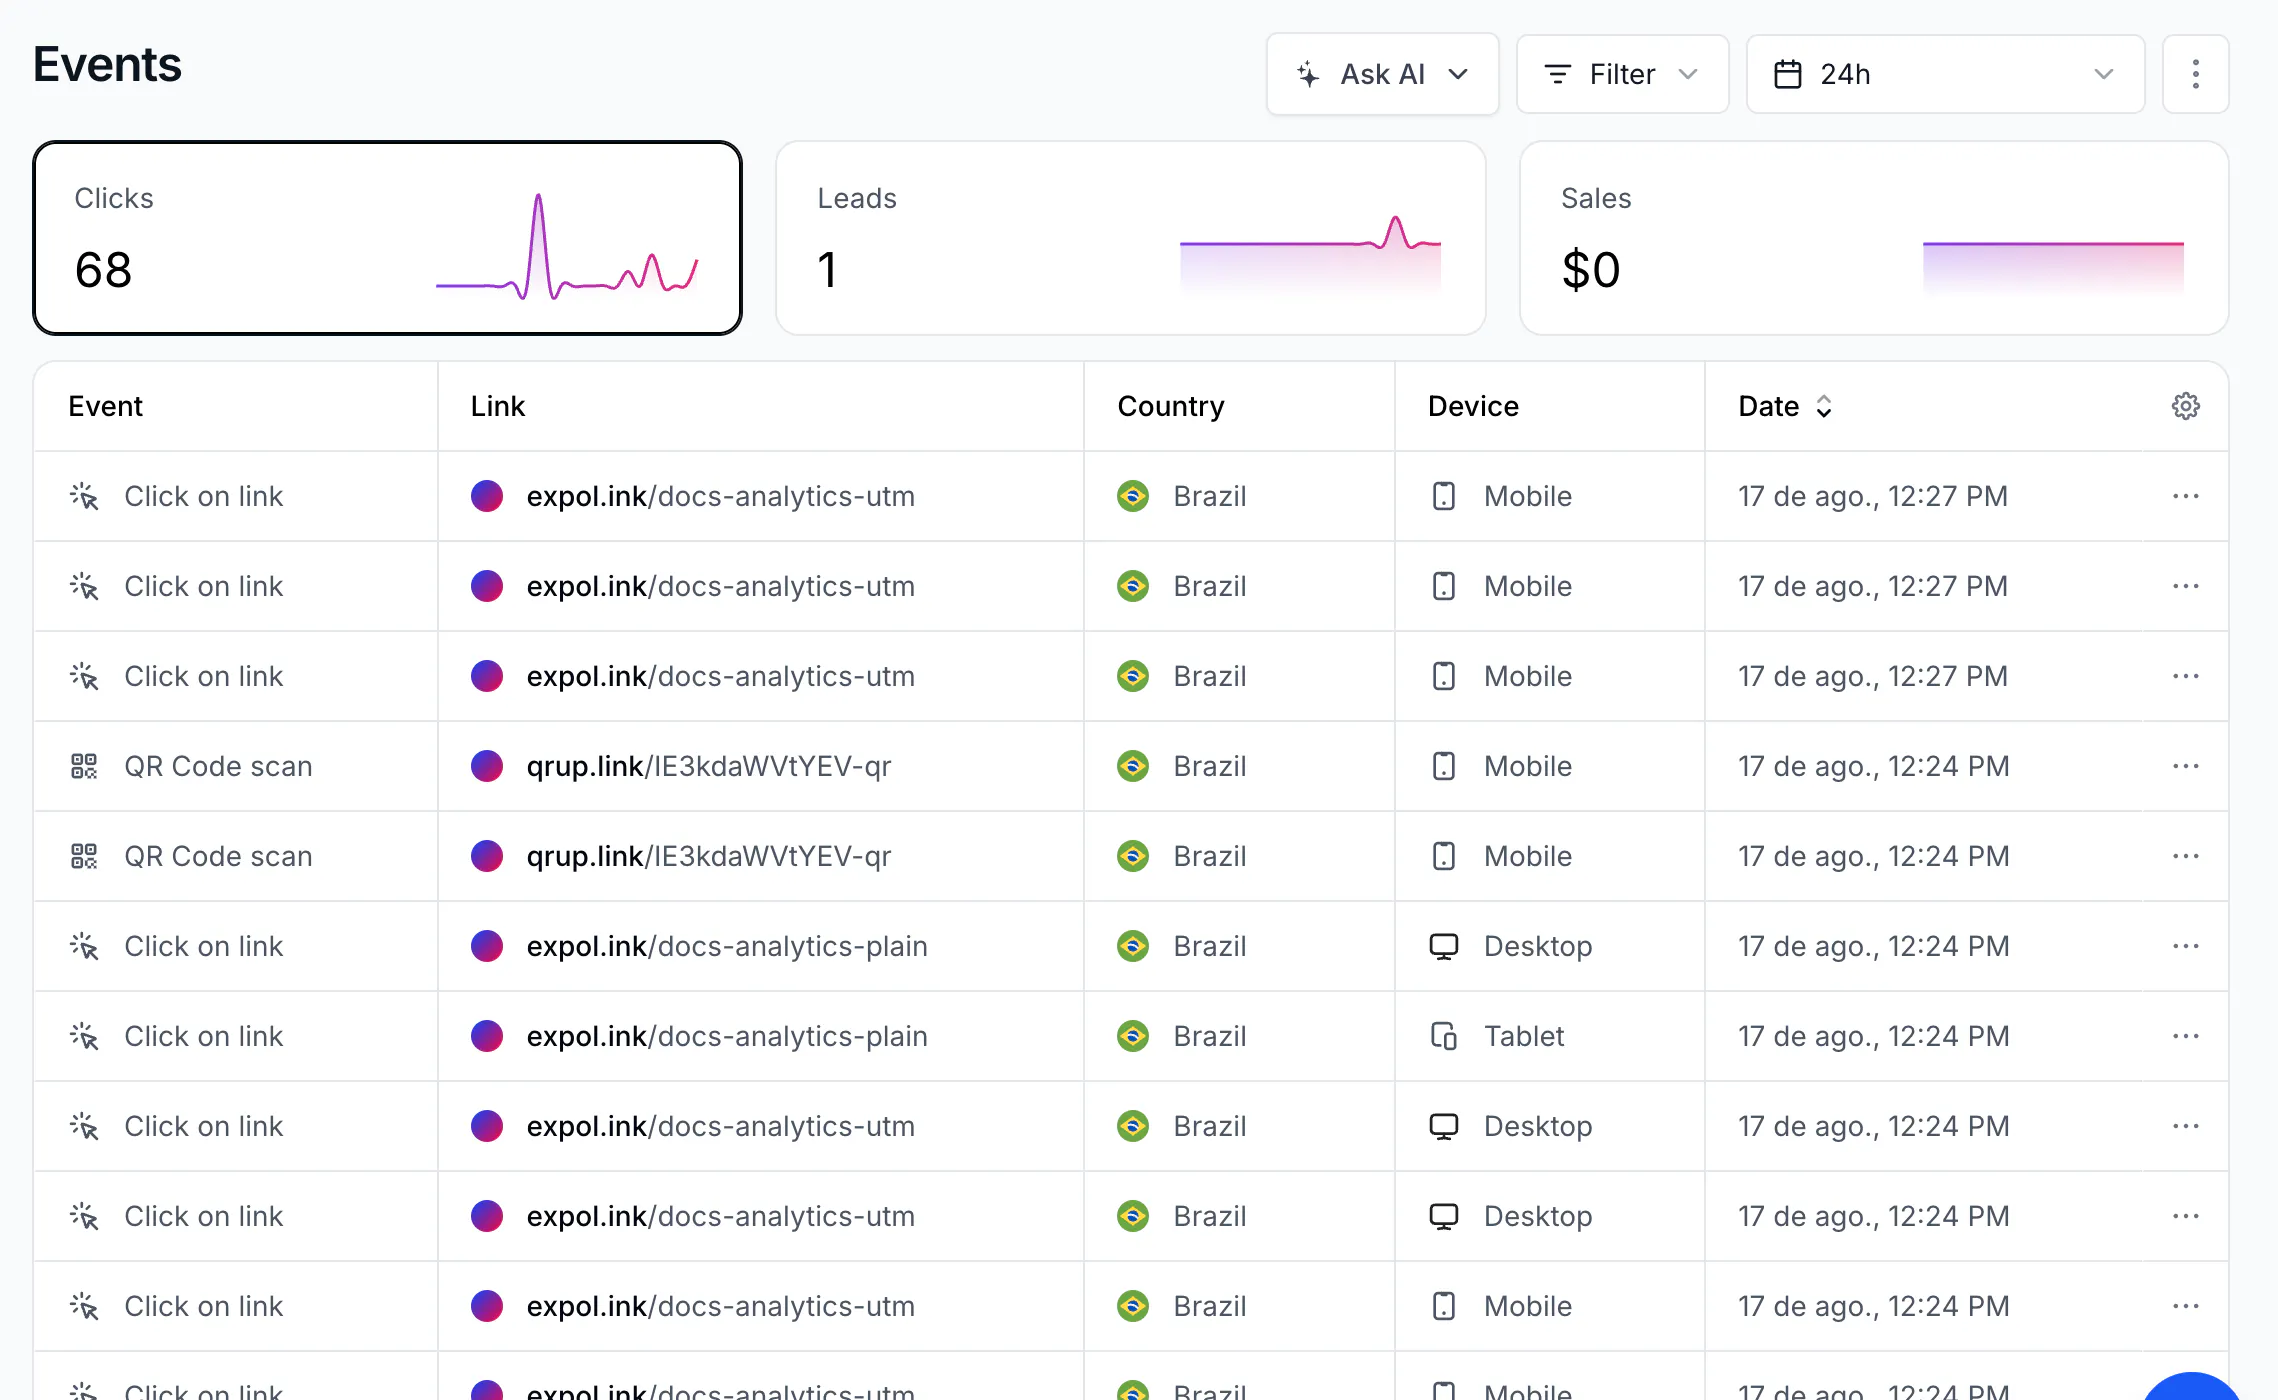Click the Tablet device icon
This screenshot has height=1400, width=2278.
click(x=1443, y=1036)
